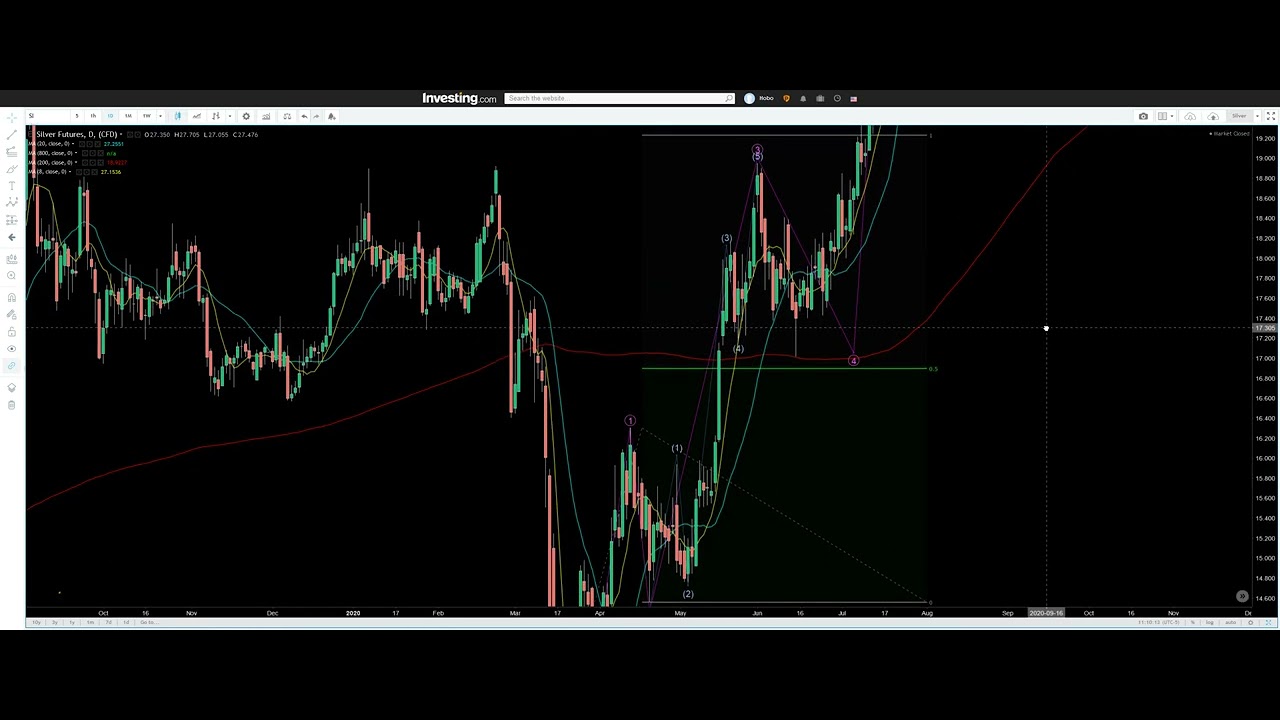Screen dimensions: 1280x720
Task: Toggle hide all drawings eye icon
Action: coord(11,348)
